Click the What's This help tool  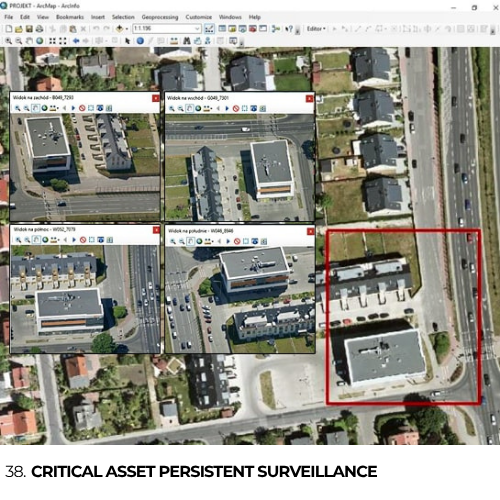[289, 29]
